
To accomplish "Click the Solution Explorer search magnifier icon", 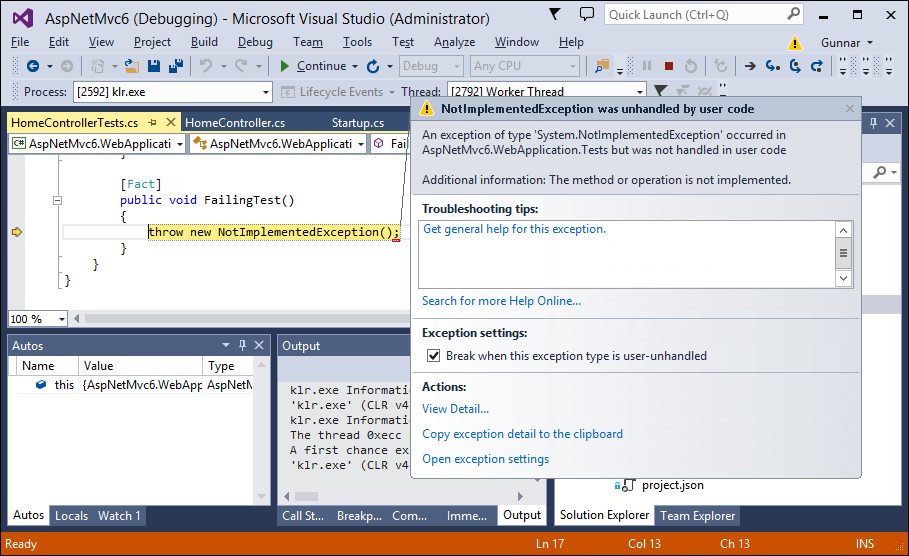I will click(x=880, y=172).
